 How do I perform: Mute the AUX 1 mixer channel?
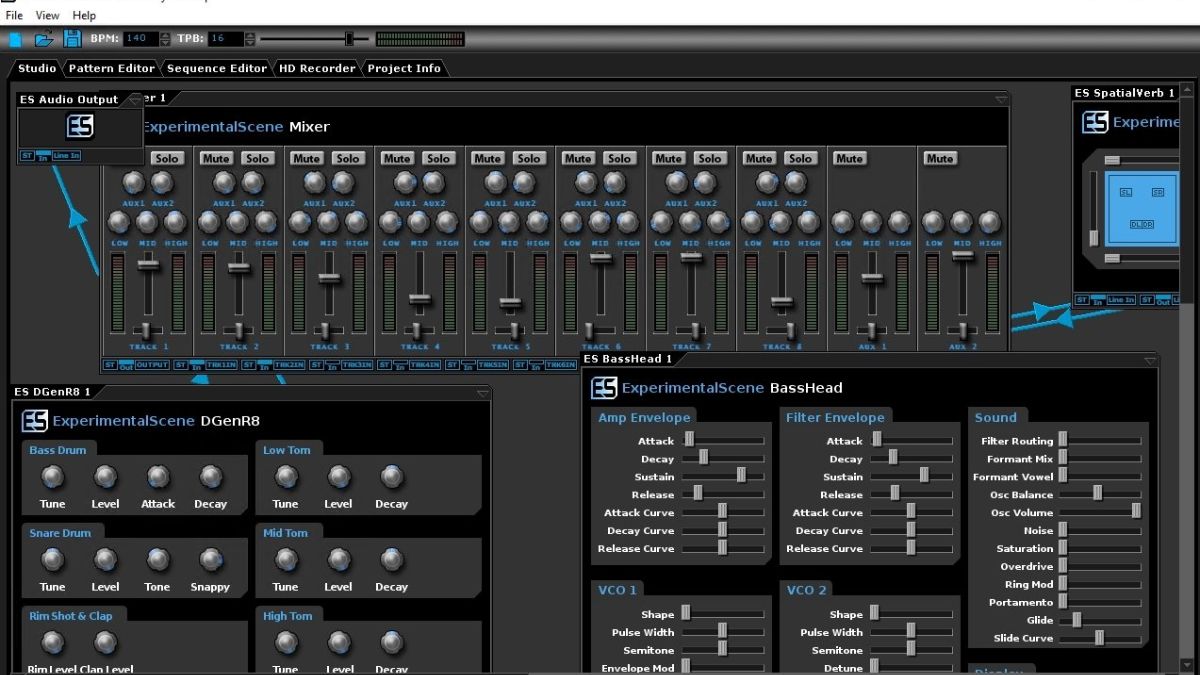849,158
